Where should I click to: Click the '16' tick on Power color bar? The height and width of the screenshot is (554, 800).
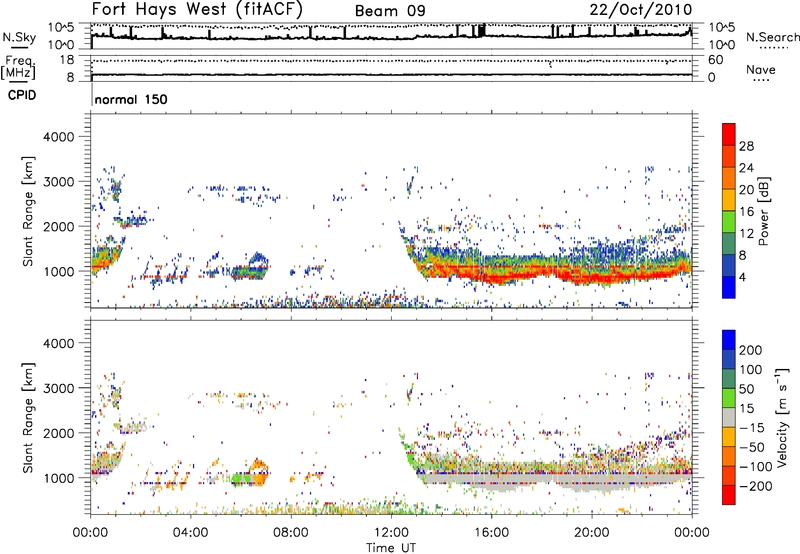(746, 212)
